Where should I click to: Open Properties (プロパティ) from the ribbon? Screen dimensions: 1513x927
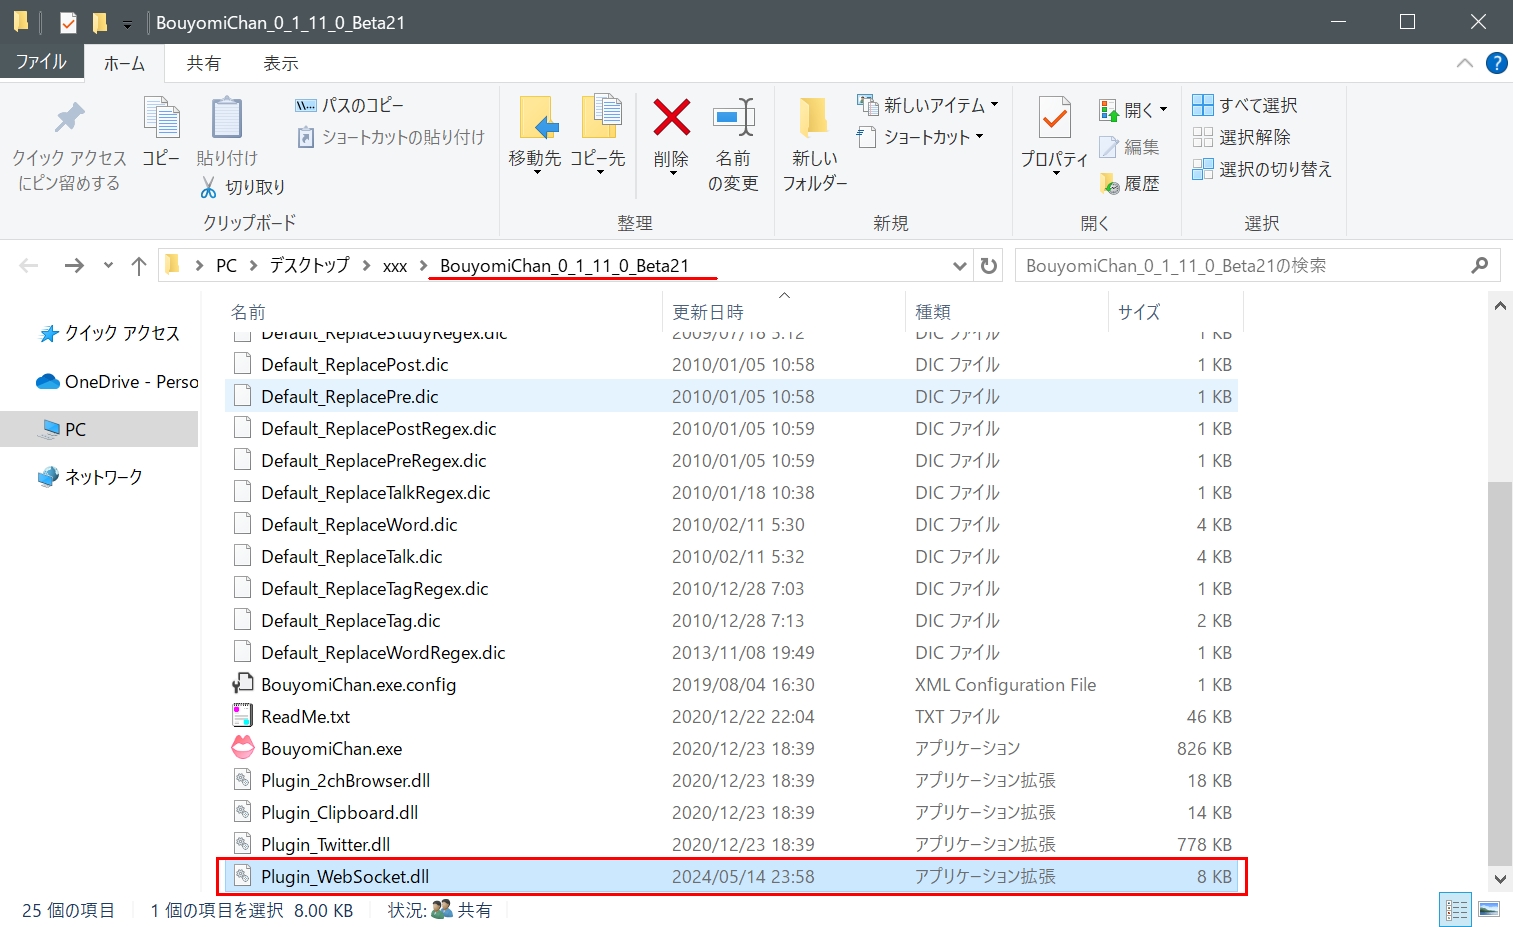coord(1054,135)
